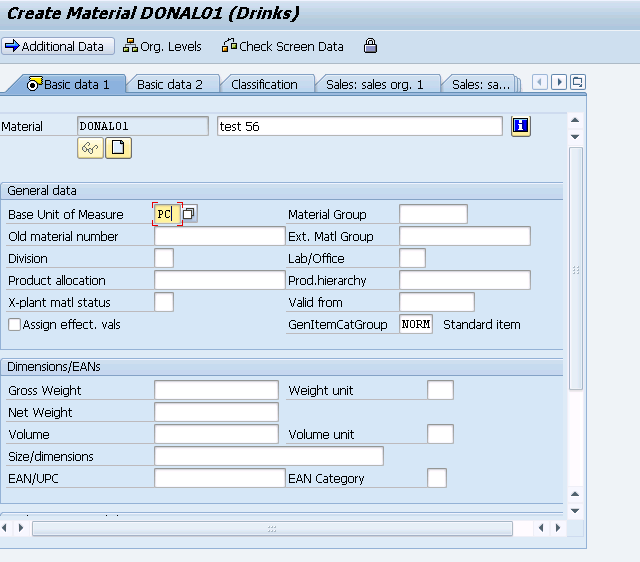This screenshot has width=640, height=562.
Task: Move tab strip right with arrow
Action: pyautogui.click(x=559, y=82)
